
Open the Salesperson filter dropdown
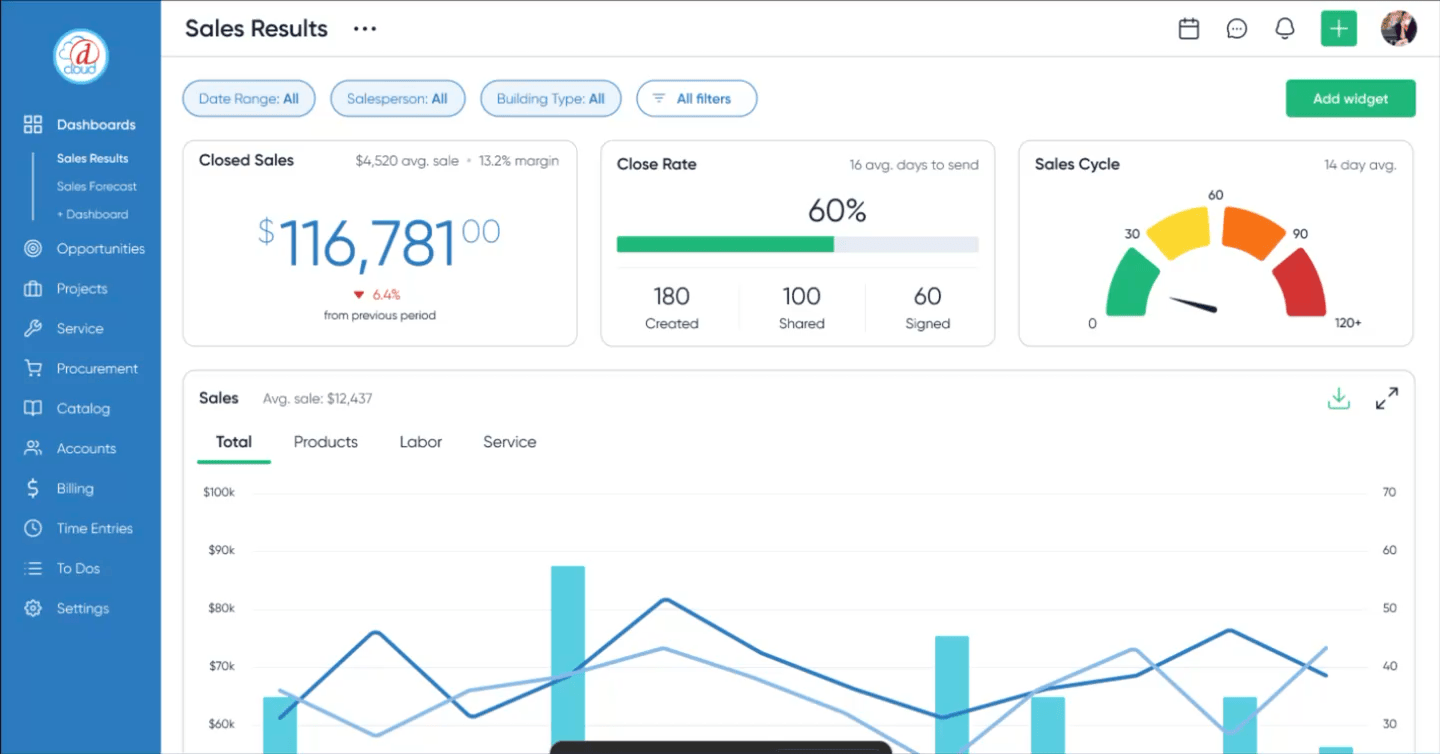tap(397, 98)
